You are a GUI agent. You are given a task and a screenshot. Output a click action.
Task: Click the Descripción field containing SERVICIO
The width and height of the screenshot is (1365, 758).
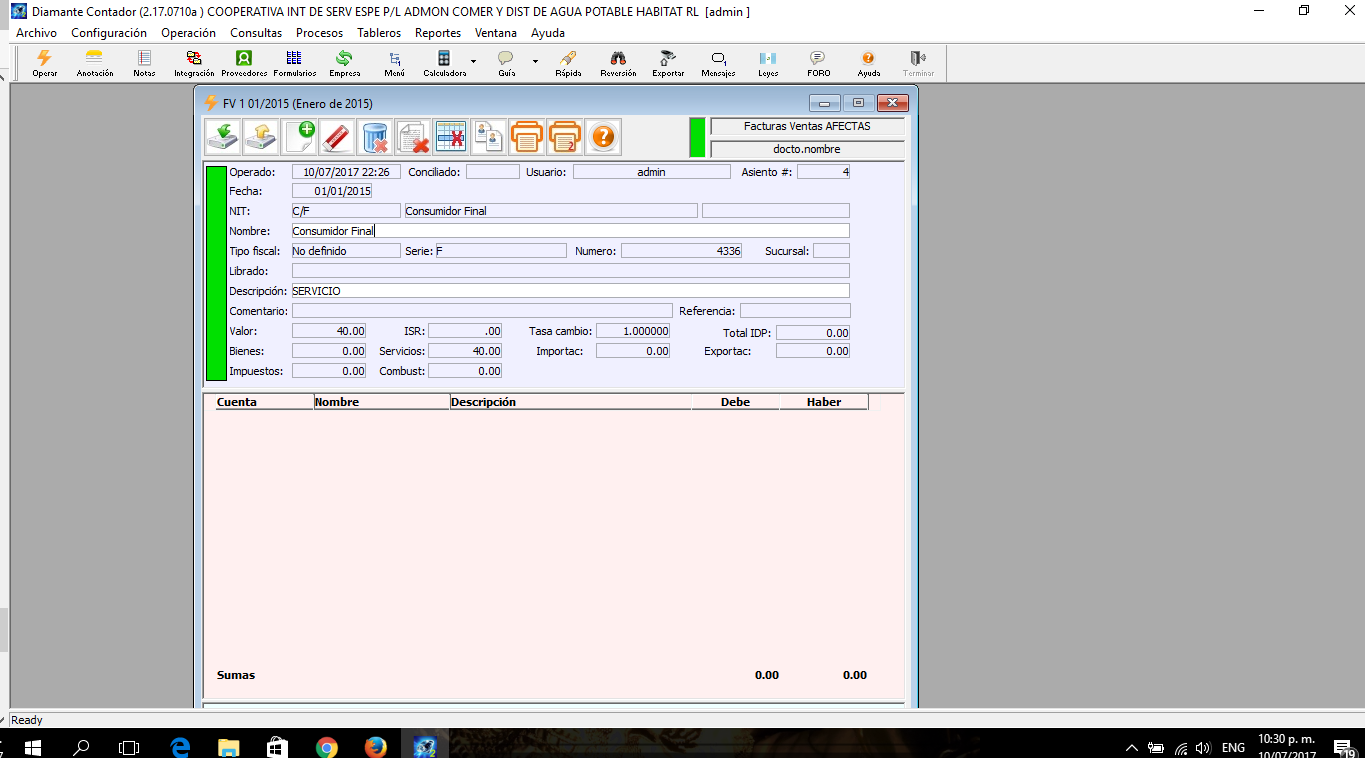(x=570, y=291)
